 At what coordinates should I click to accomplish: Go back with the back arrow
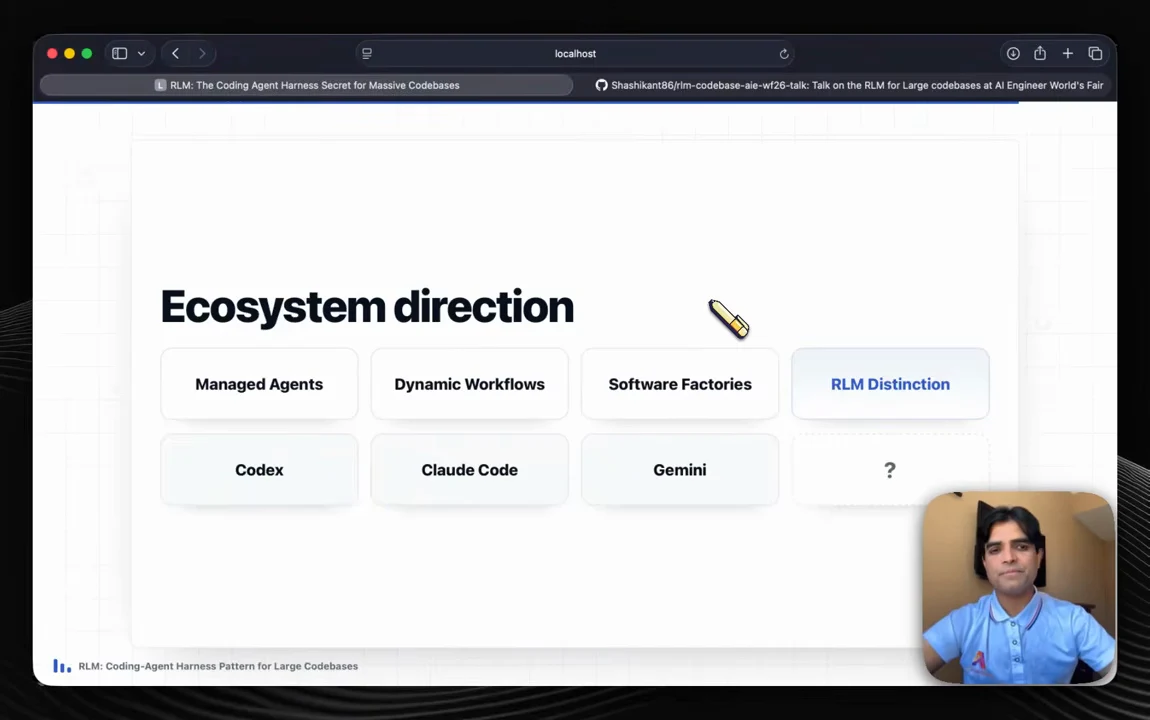(175, 54)
